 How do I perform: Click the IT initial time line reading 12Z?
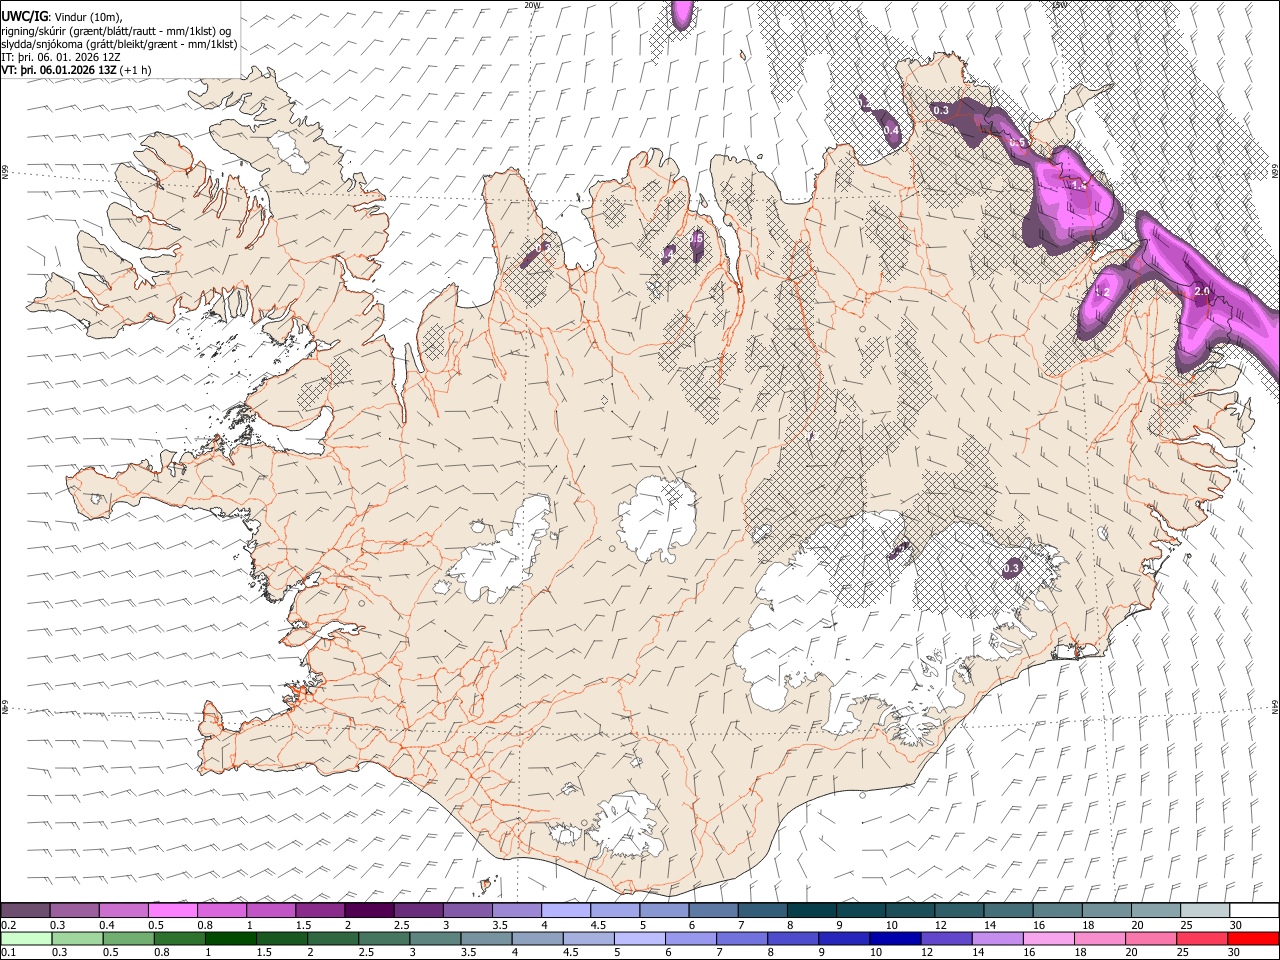[x=62, y=57]
